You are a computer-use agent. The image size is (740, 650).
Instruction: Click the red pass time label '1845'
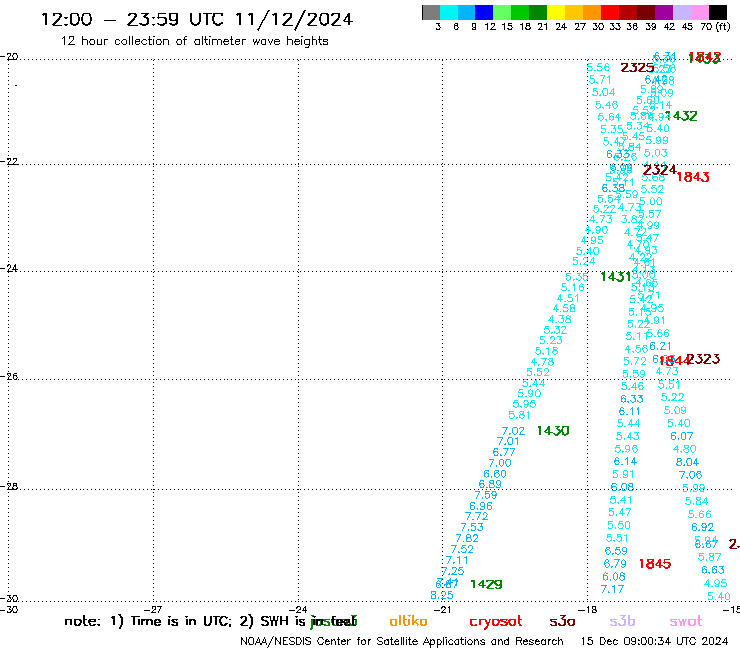click(655, 564)
